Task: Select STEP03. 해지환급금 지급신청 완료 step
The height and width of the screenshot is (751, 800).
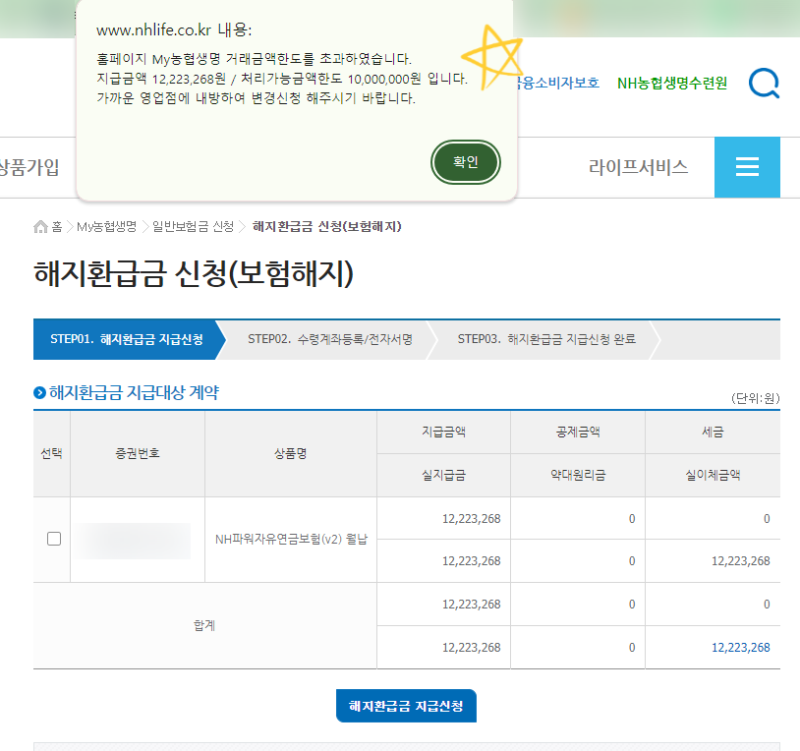Action: click(x=546, y=339)
